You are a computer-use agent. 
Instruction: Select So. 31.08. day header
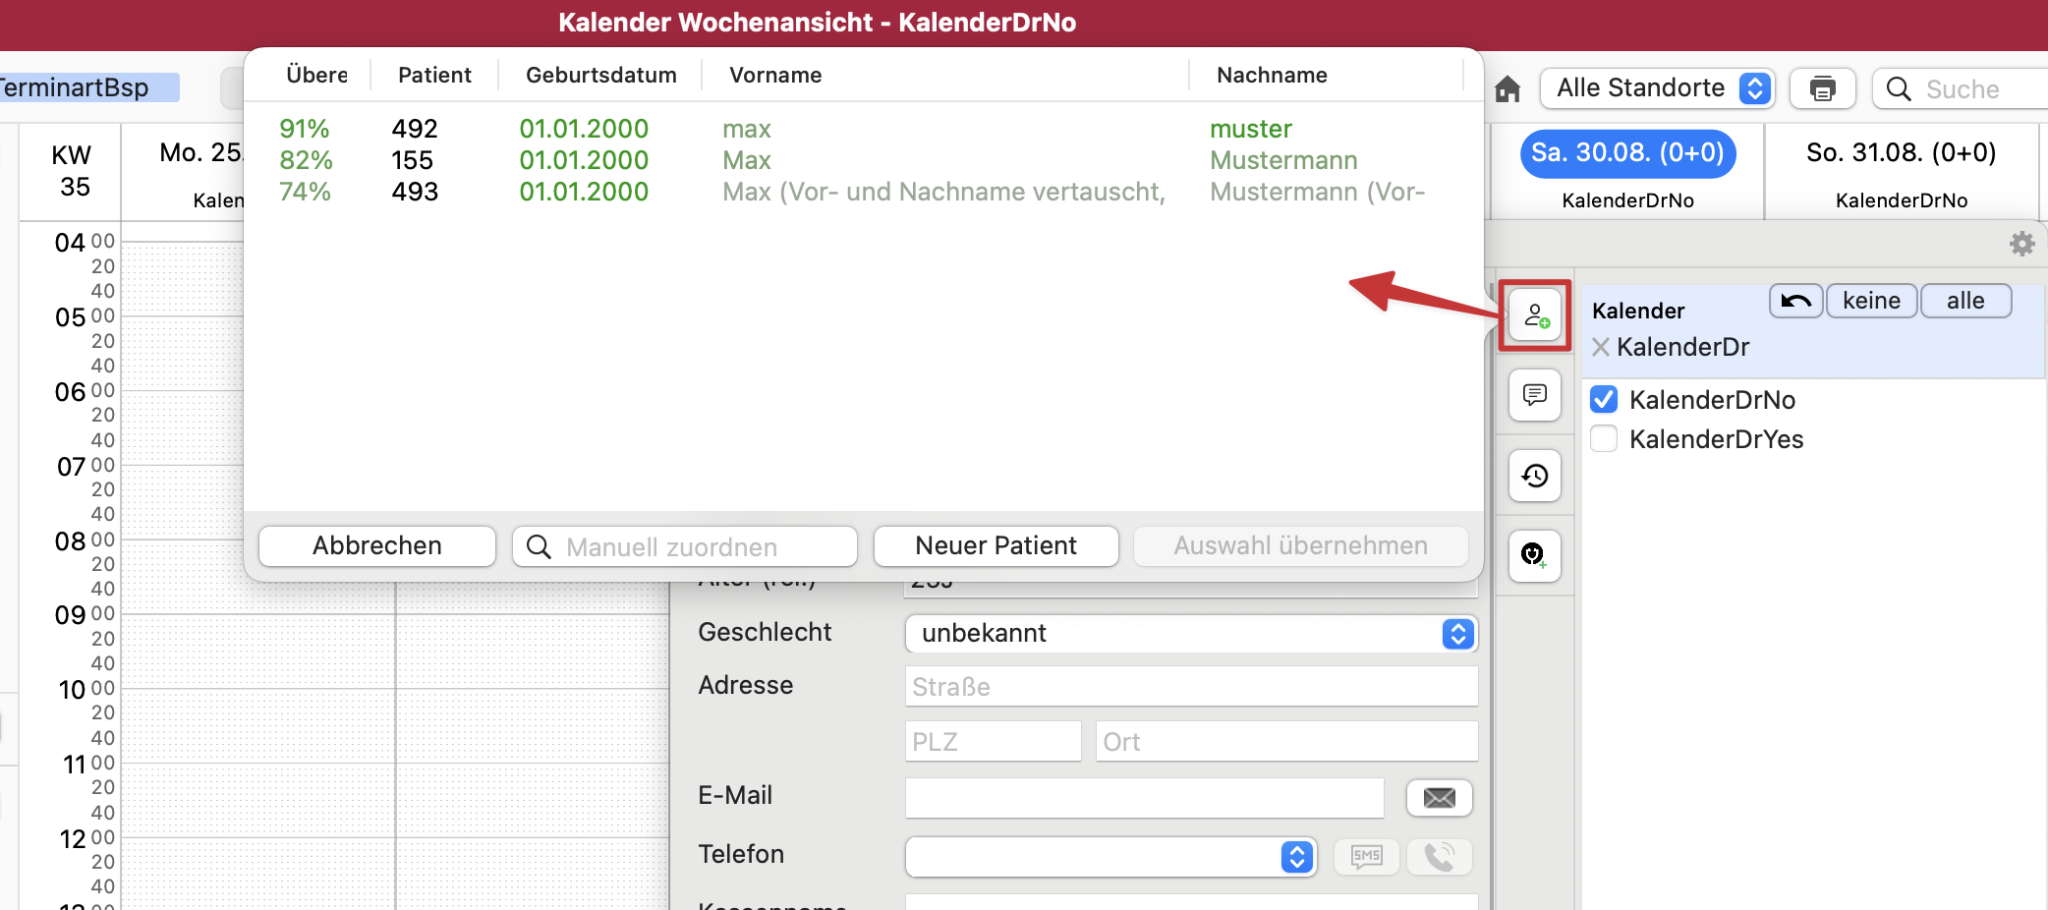1901,153
